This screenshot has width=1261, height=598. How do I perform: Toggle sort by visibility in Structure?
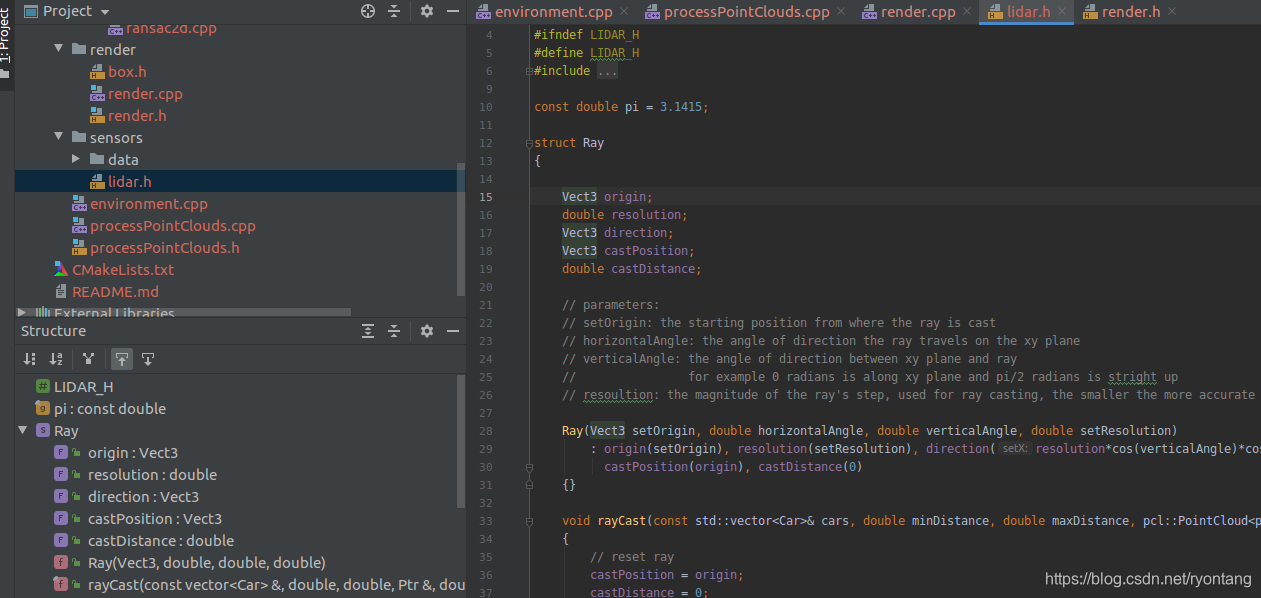click(30, 358)
